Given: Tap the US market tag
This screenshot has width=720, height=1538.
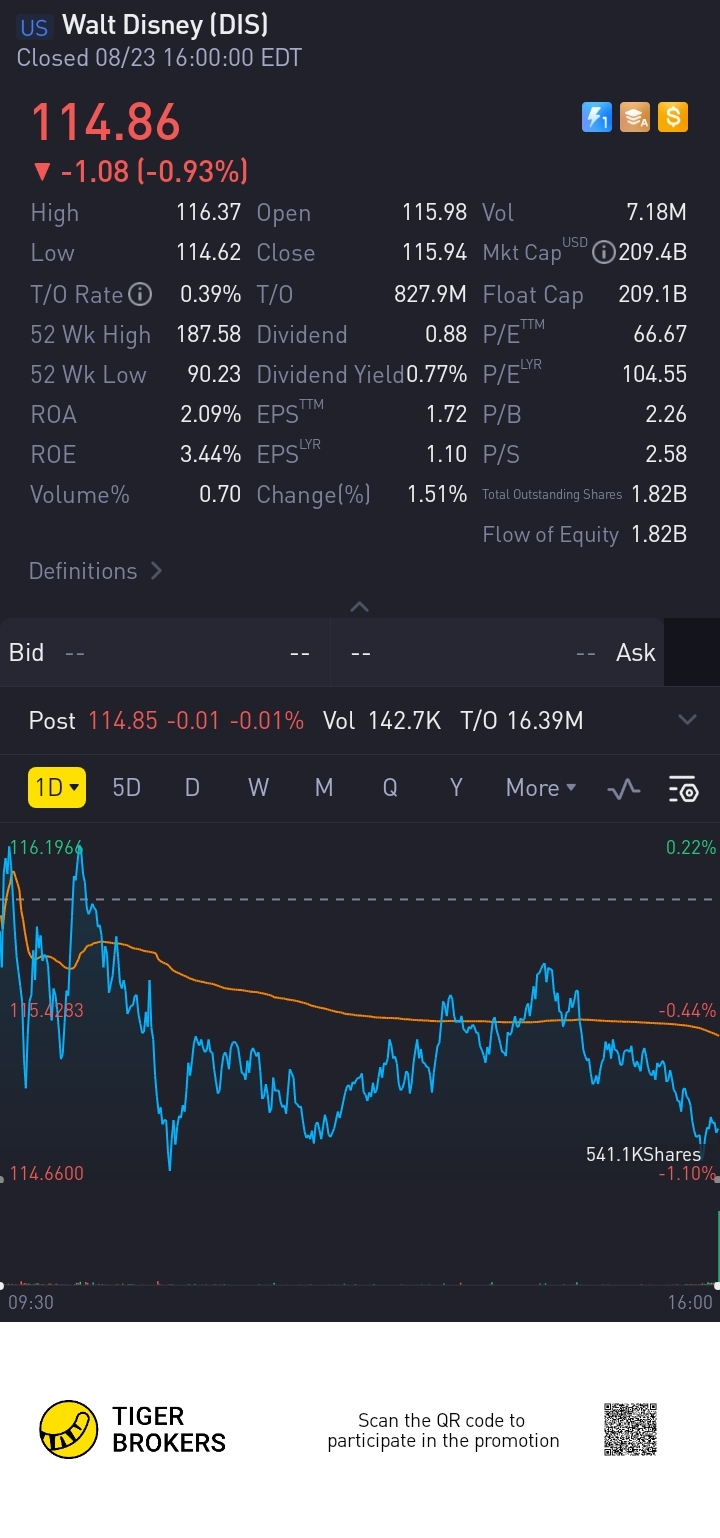Looking at the screenshot, I should (x=34, y=27).
